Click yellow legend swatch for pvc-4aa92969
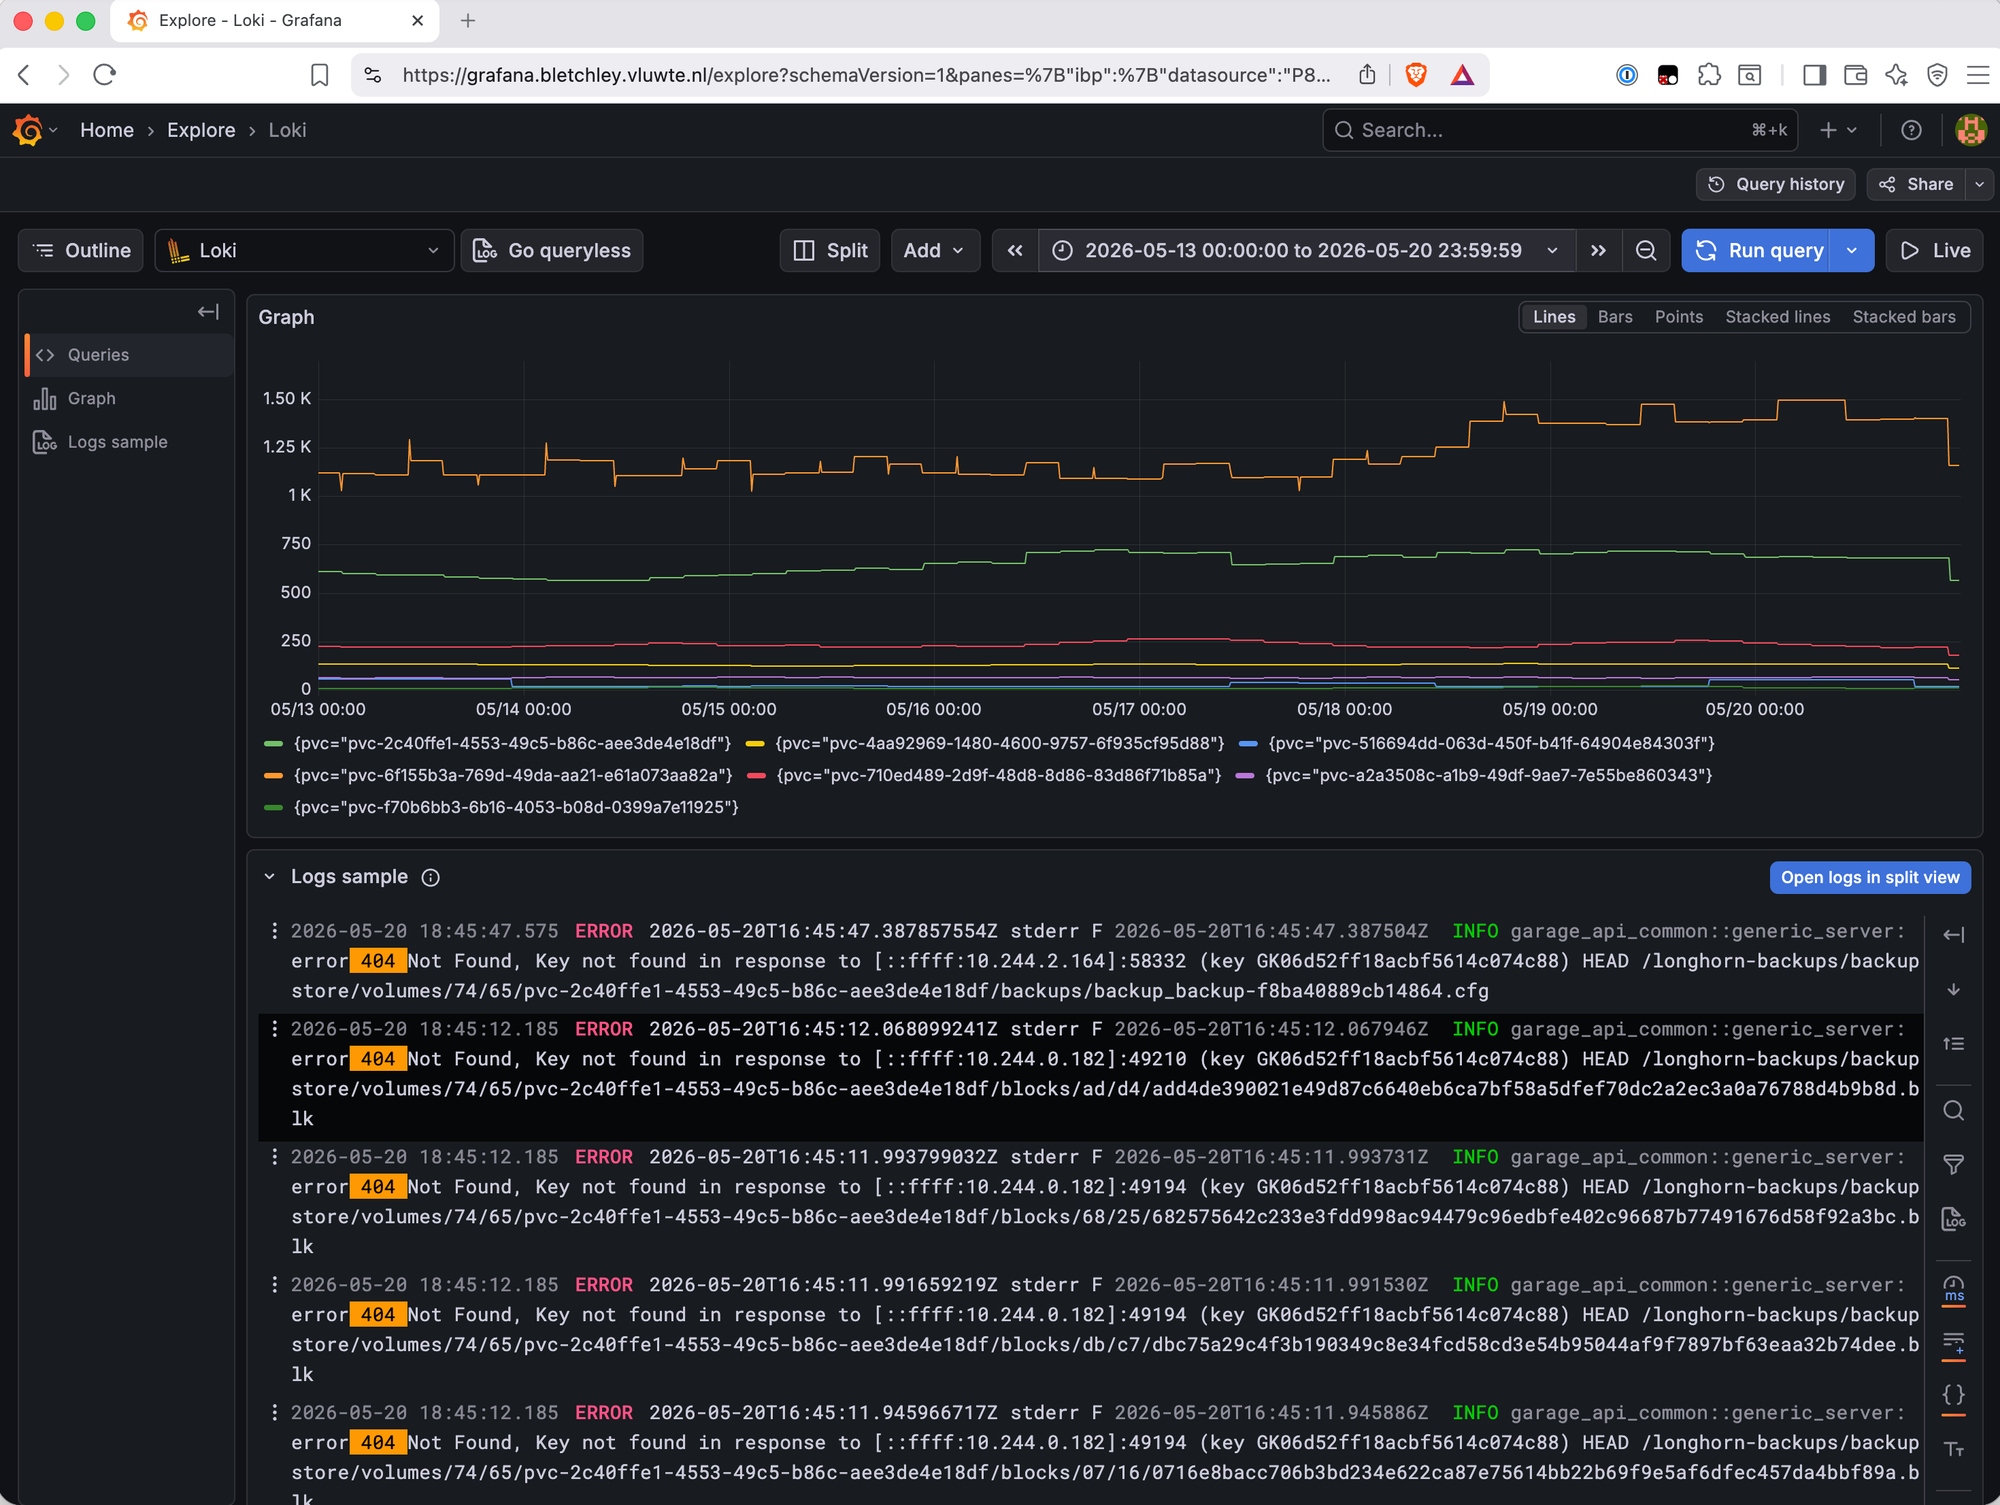 [x=755, y=743]
